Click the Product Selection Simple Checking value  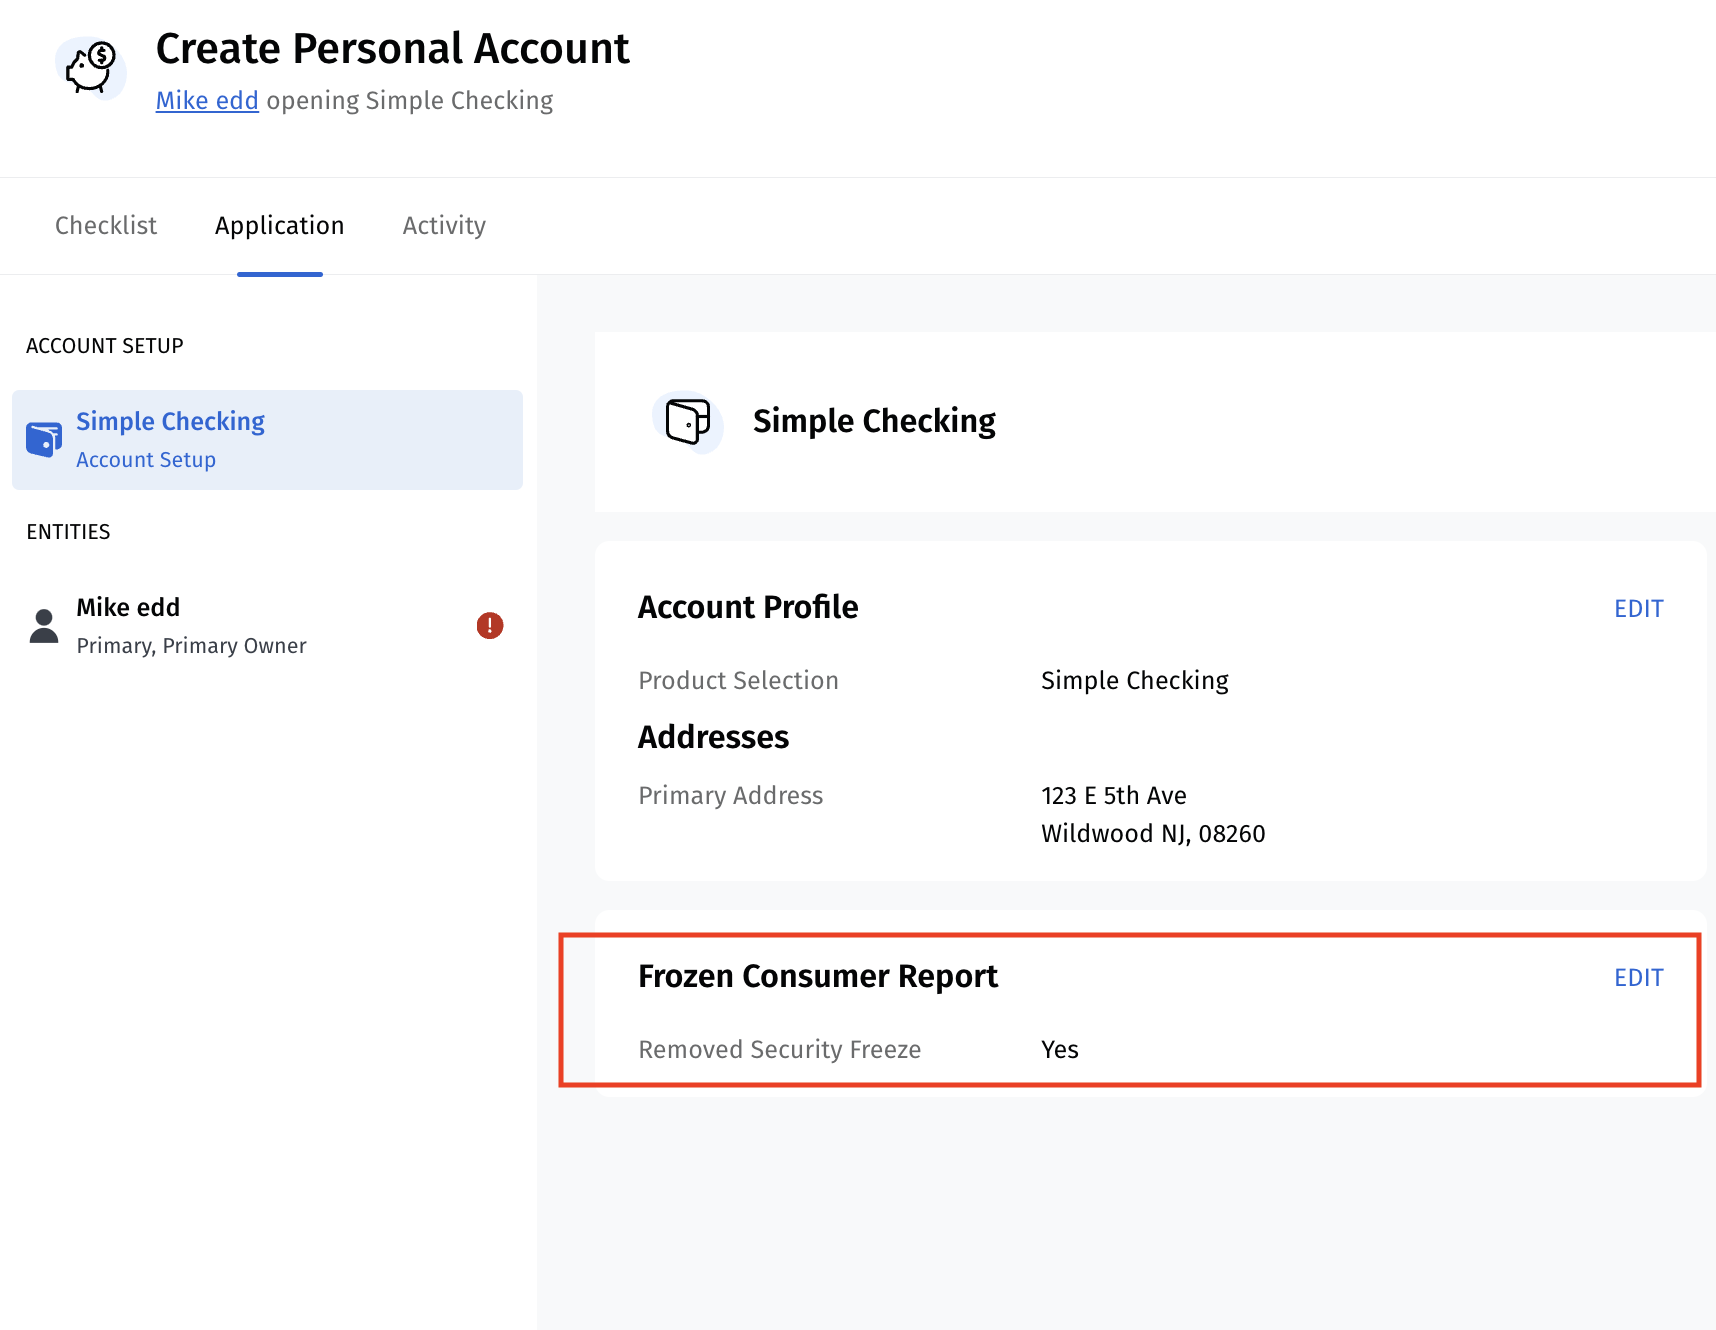click(1134, 681)
